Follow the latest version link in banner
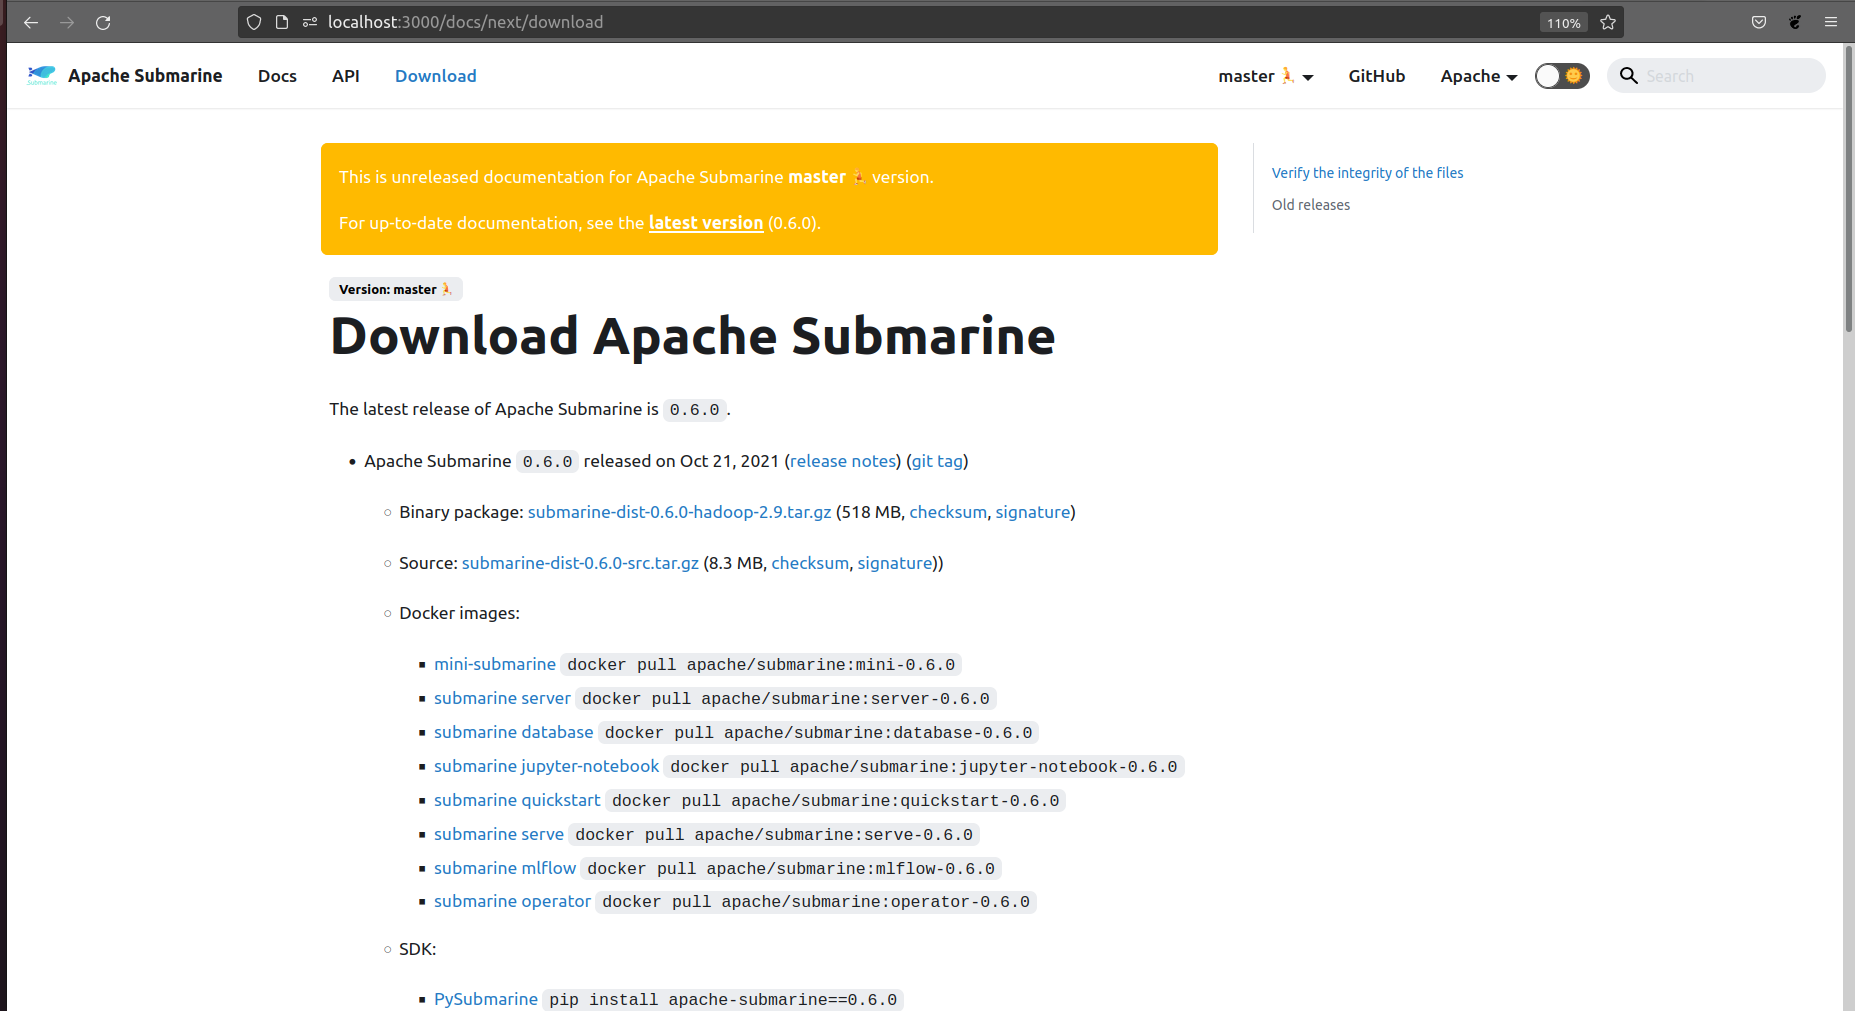The width and height of the screenshot is (1855, 1011). click(706, 223)
